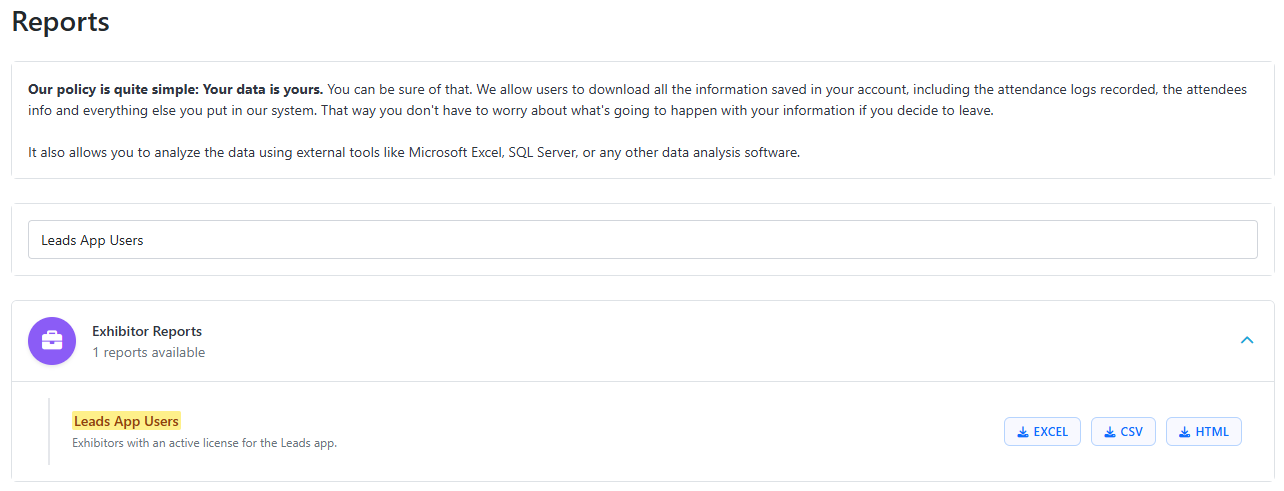Focus the report search box
Image resolution: width=1284 pixels, height=491 pixels.
pyautogui.click(x=642, y=240)
